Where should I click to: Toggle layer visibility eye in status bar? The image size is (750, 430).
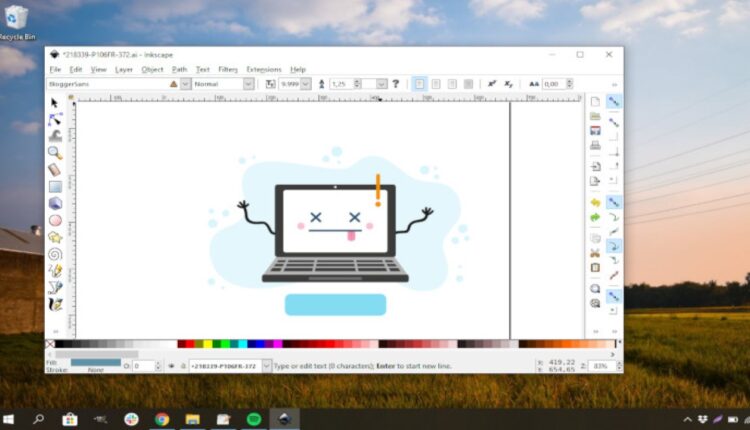(172, 366)
